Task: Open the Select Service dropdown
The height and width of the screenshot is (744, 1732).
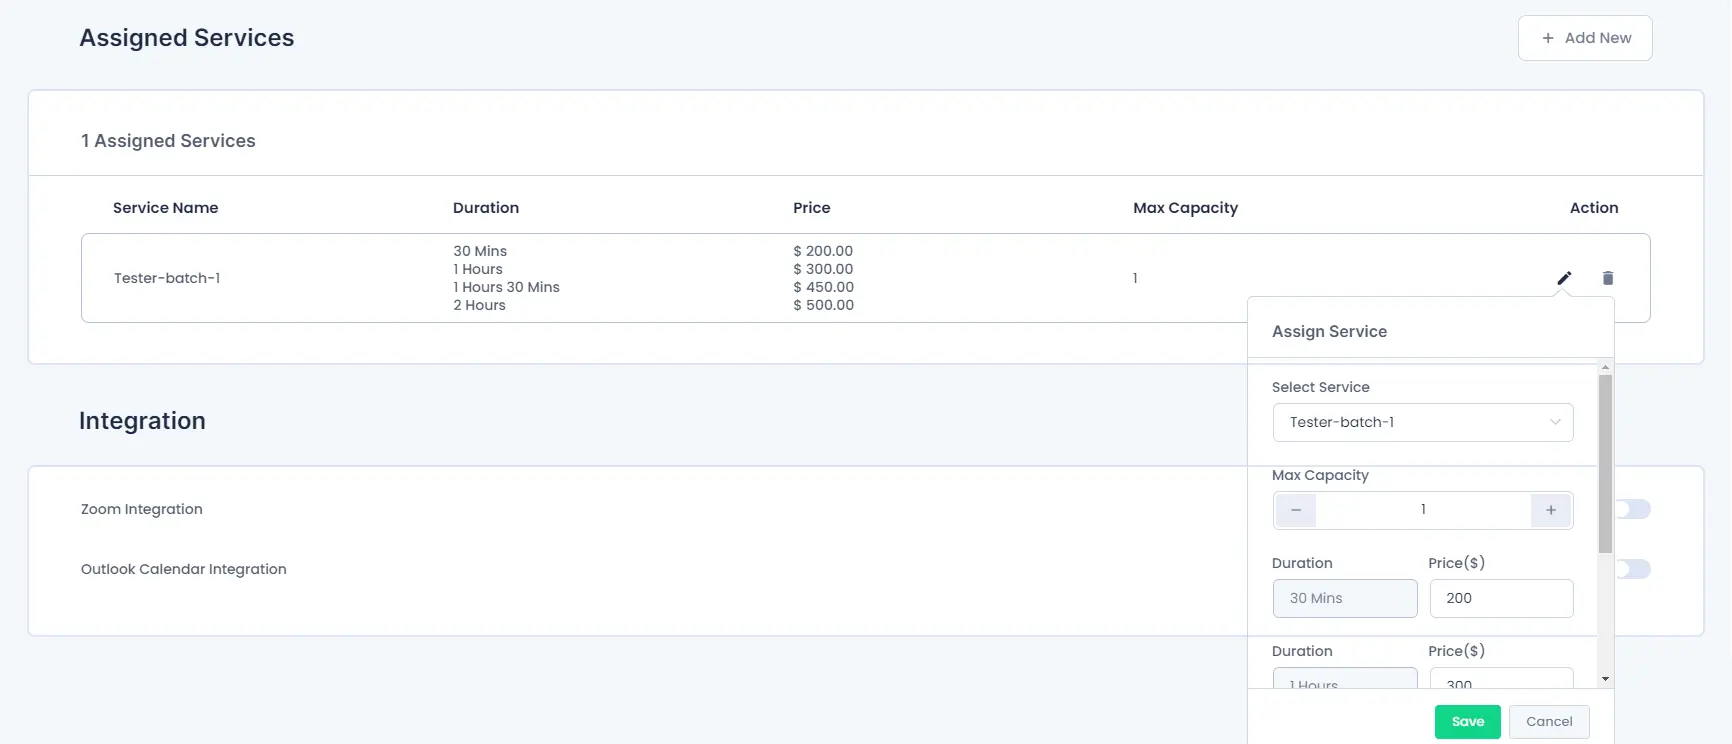Action: pyautogui.click(x=1423, y=422)
